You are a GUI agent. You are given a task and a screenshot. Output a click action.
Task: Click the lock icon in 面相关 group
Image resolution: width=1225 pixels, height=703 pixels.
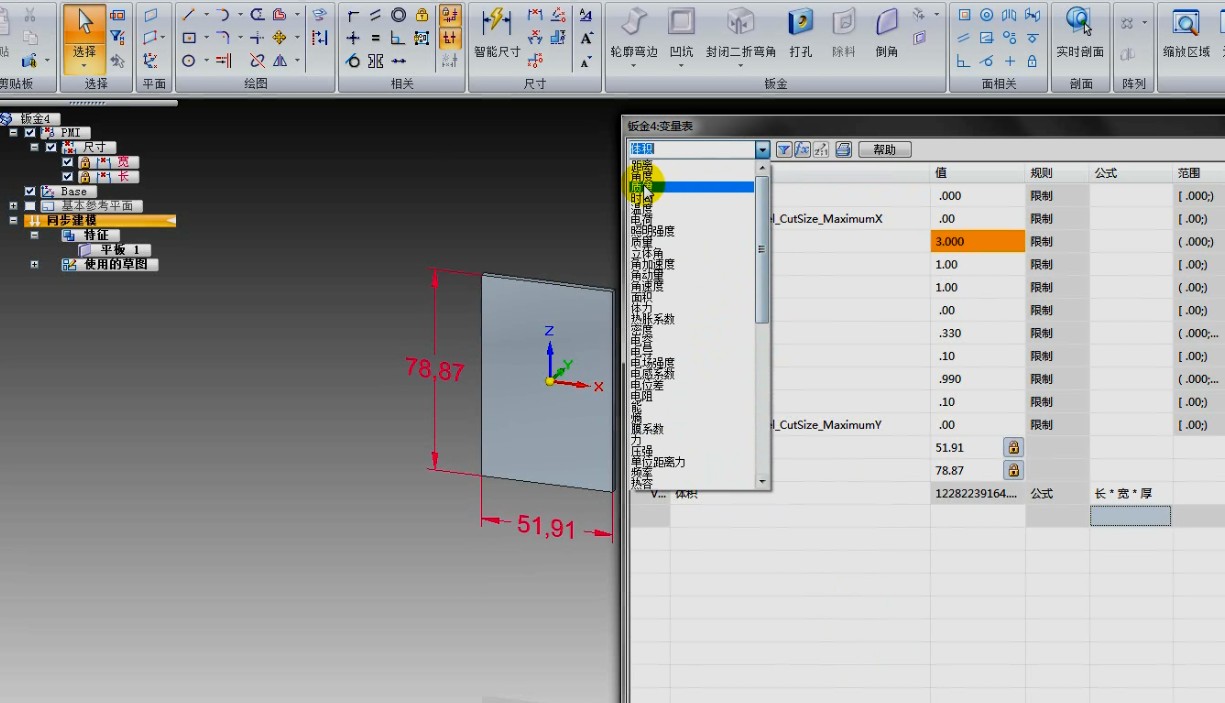1032,60
